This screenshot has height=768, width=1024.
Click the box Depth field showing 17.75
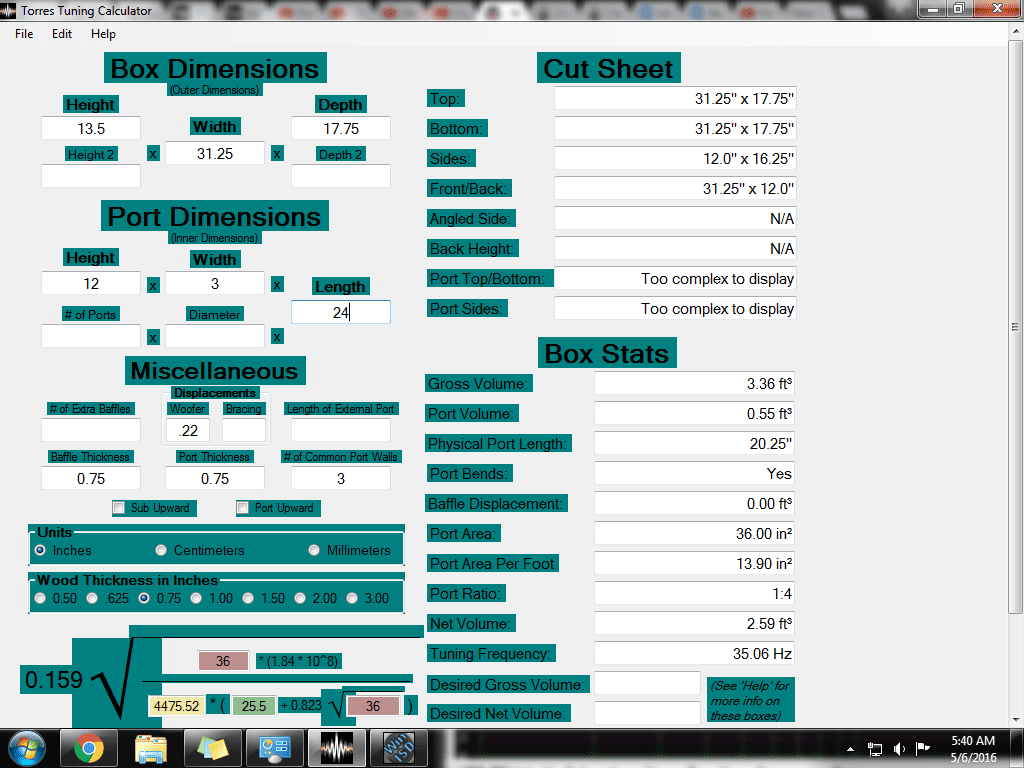[x=341, y=128]
